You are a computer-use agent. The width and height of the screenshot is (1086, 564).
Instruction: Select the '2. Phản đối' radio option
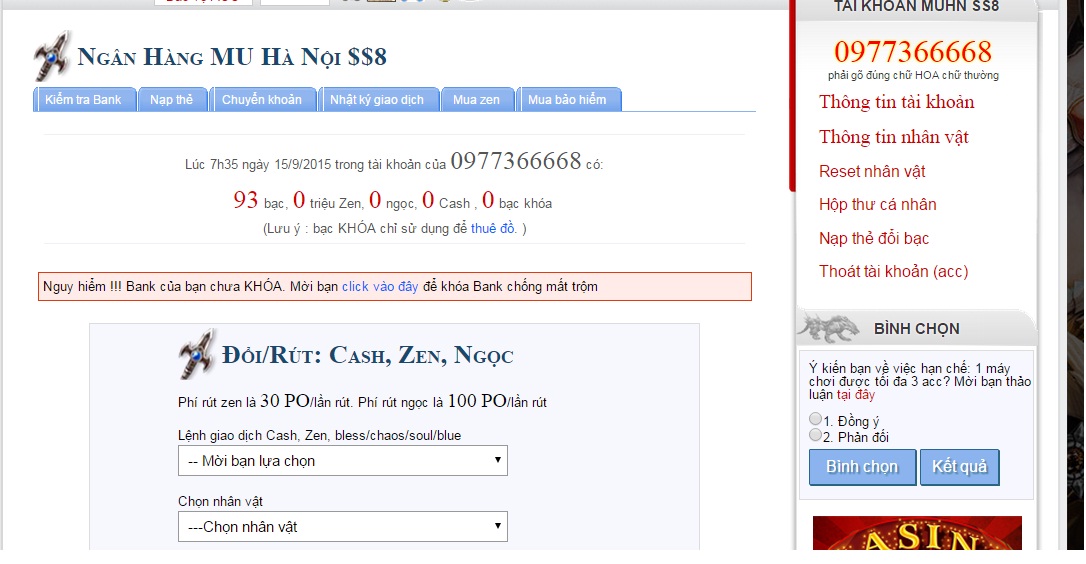click(815, 435)
